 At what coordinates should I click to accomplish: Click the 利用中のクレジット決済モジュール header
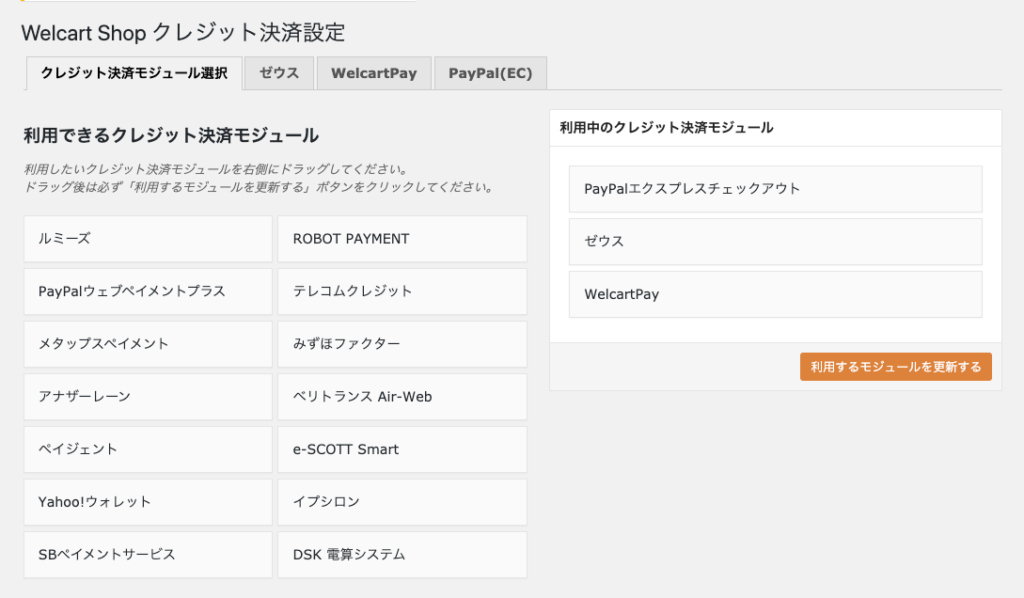(x=666, y=128)
